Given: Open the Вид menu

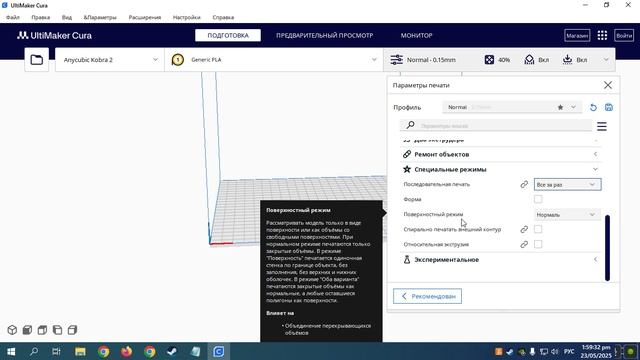Looking at the screenshot, I should (x=67, y=17).
